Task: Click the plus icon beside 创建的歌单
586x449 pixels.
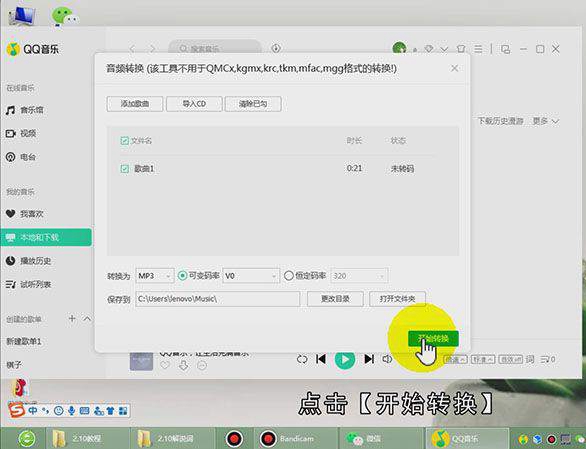Action: [x=72, y=319]
